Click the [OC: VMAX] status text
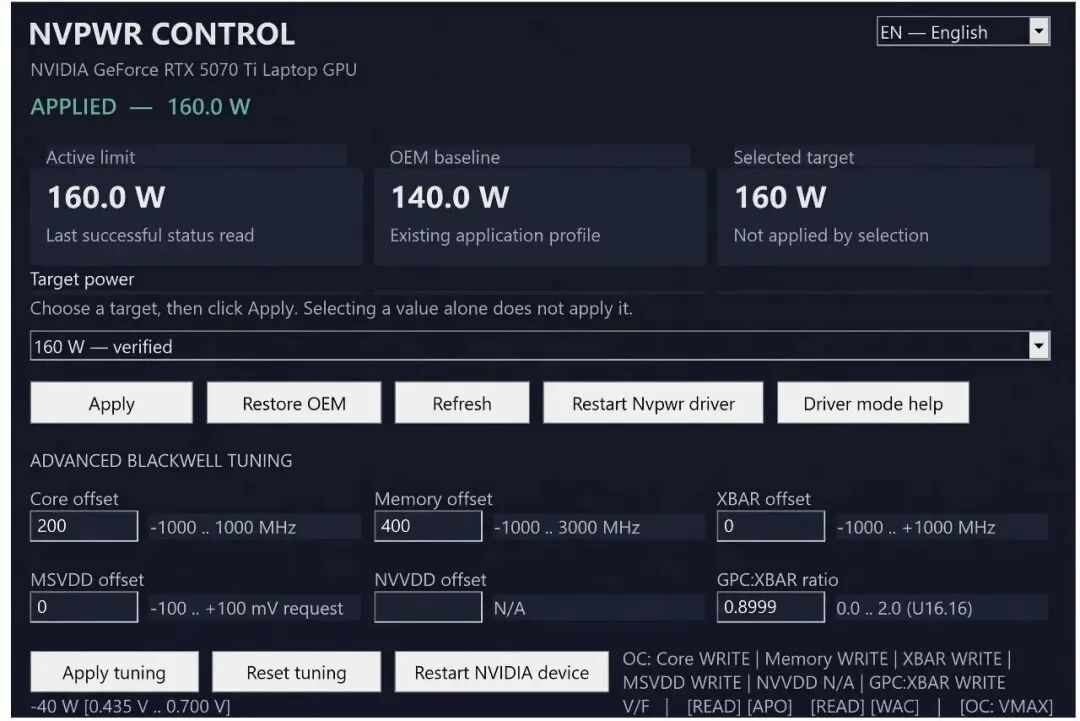Image resolution: width=1080 pixels, height=721 pixels. pos(1006,707)
